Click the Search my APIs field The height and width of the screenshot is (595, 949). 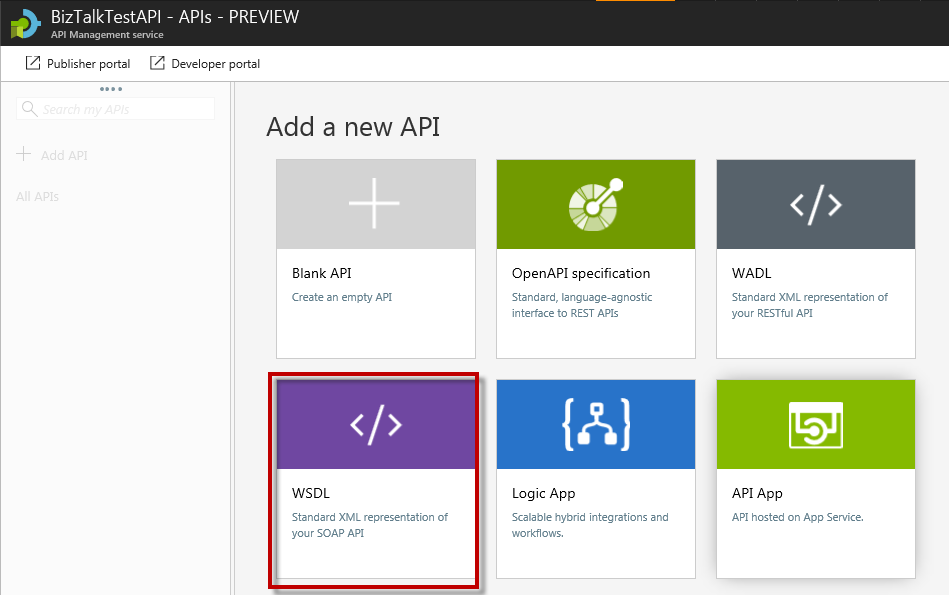pos(115,108)
